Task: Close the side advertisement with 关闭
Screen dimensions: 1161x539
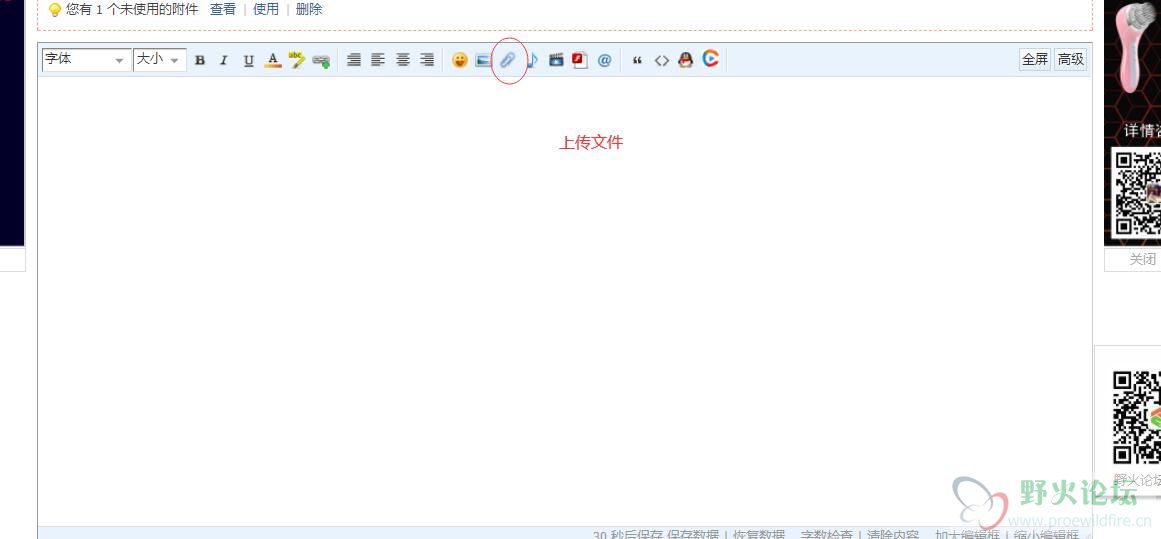Action: (1142, 259)
